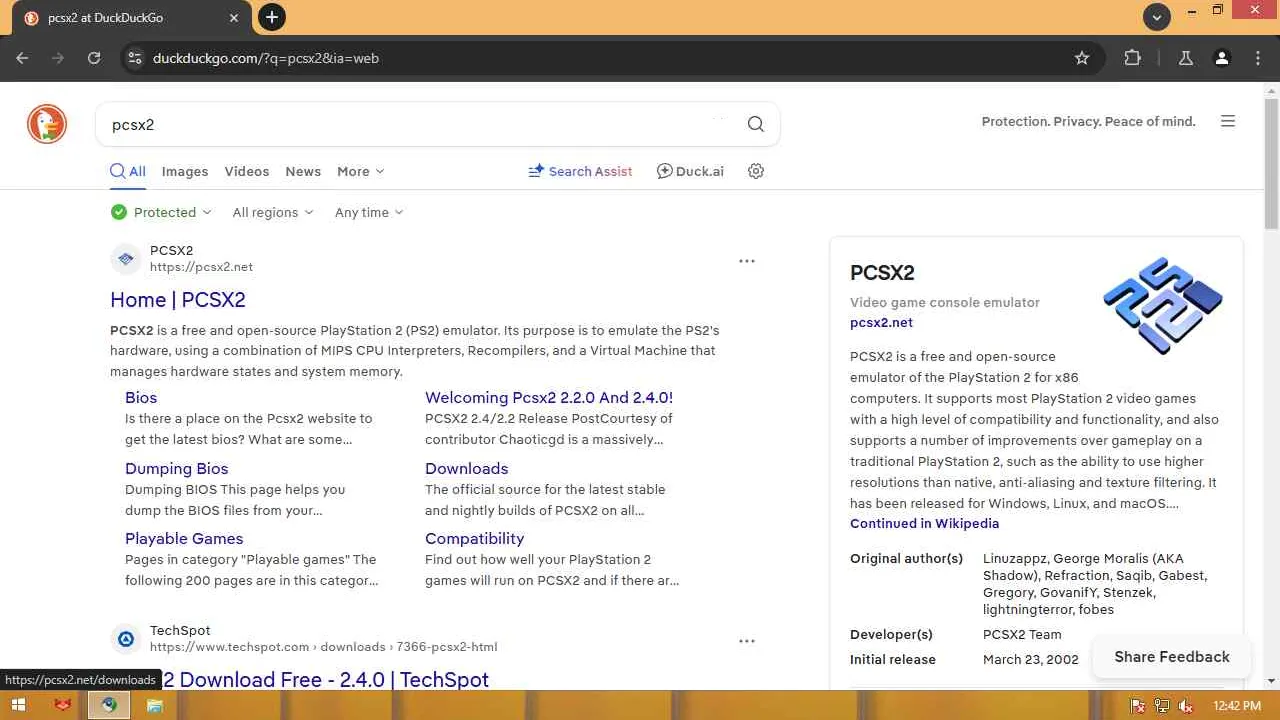Reload the current page

(94, 58)
